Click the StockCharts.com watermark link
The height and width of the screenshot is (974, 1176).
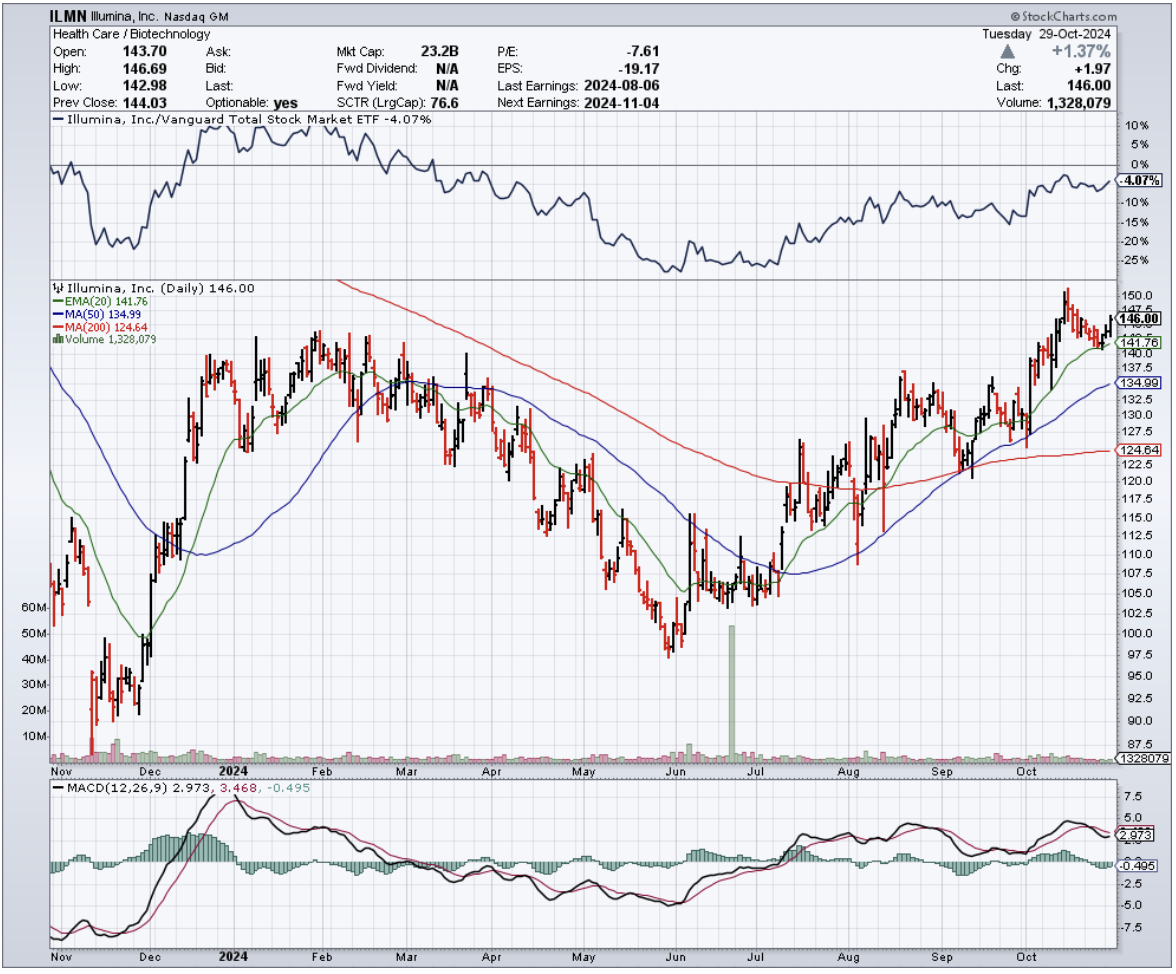(x=1068, y=17)
